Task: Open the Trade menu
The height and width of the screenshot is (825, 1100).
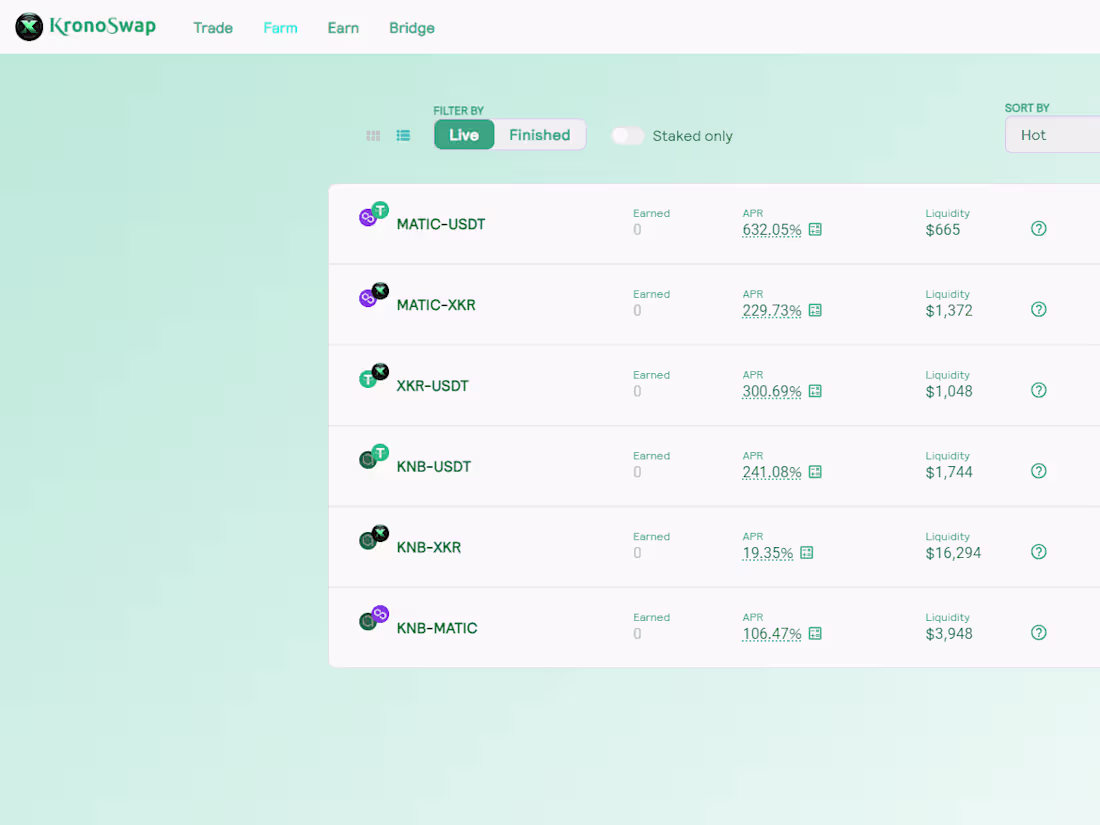Action: 213,28
